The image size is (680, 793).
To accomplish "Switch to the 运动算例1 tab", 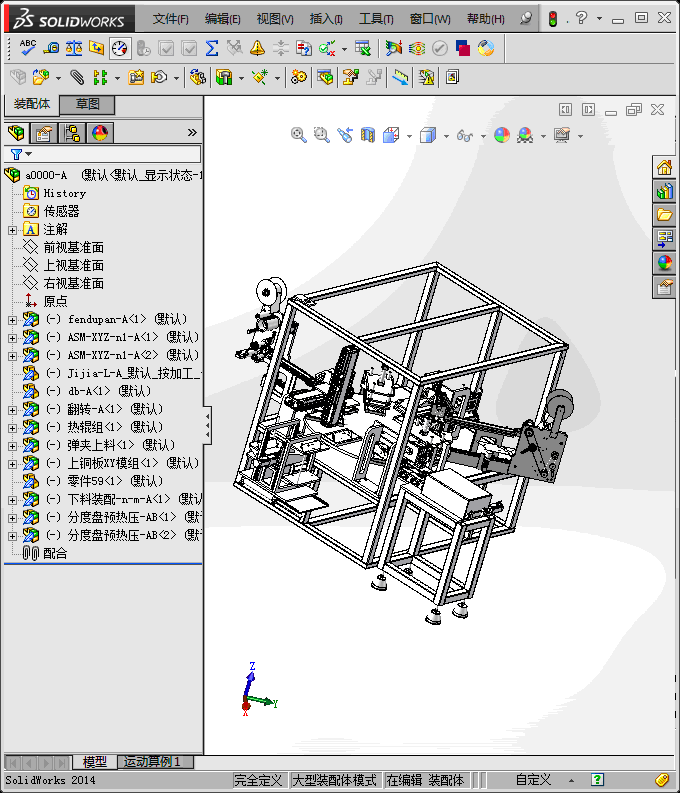I will (x=156, y=761).
